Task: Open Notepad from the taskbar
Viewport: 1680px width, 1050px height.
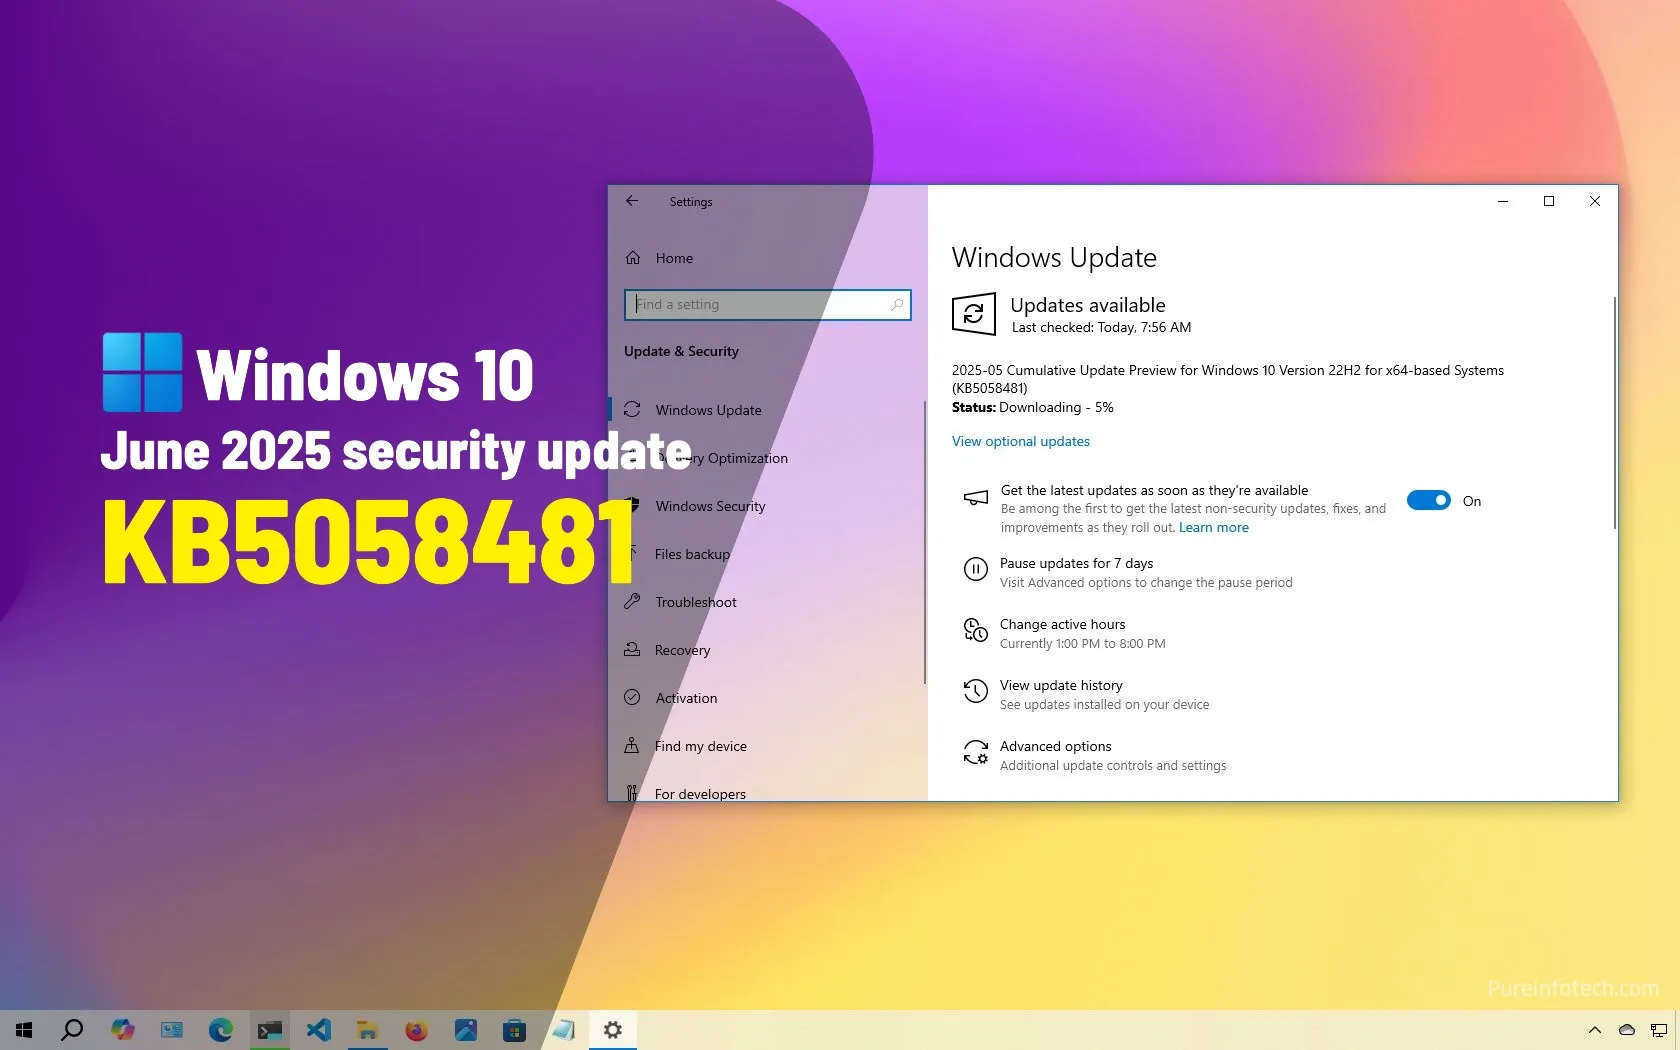Action: 563,1029
